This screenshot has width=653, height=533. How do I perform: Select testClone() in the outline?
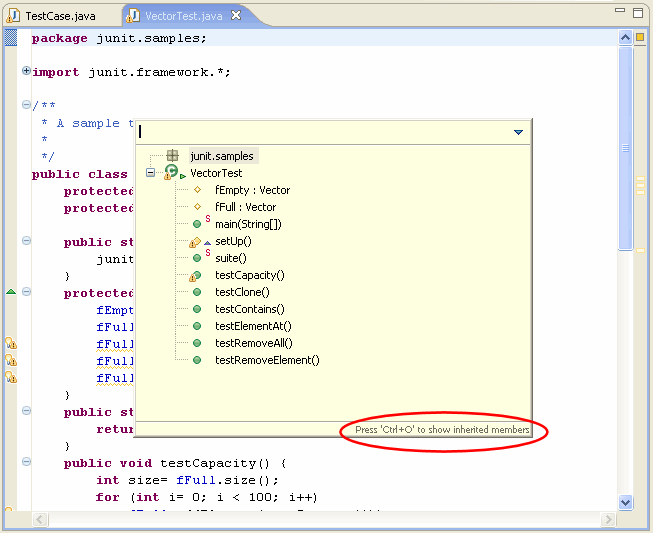pyautogui.click(x=242, y=292)
